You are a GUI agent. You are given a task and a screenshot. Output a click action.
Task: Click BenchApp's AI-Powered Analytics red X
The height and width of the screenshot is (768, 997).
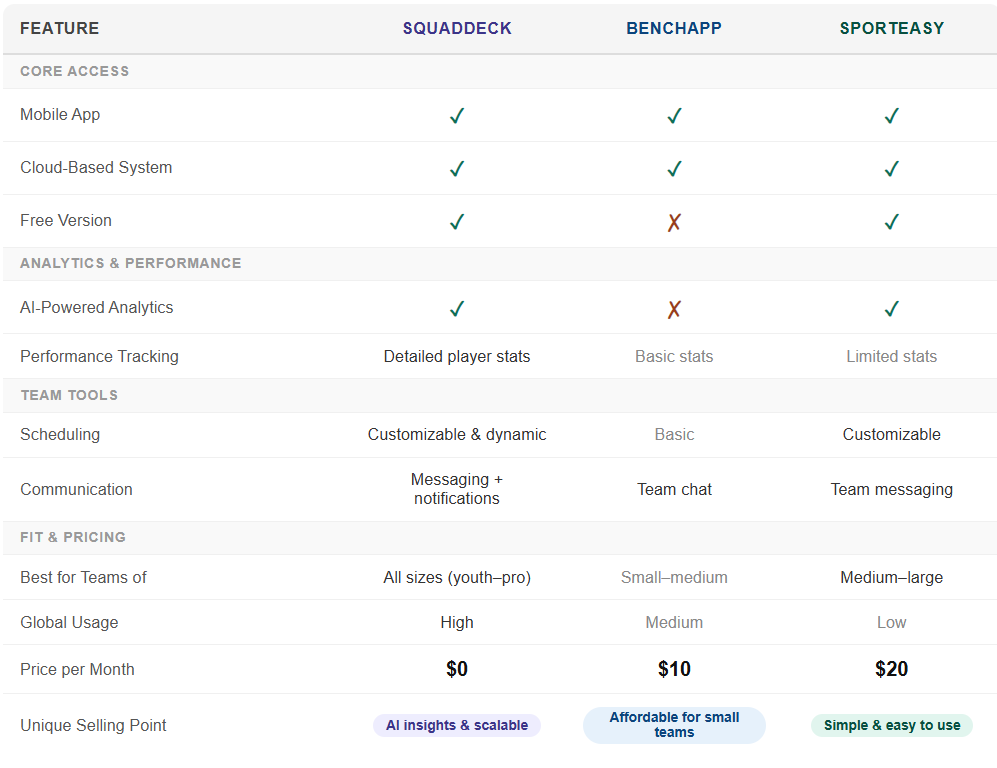pos(674,309)
